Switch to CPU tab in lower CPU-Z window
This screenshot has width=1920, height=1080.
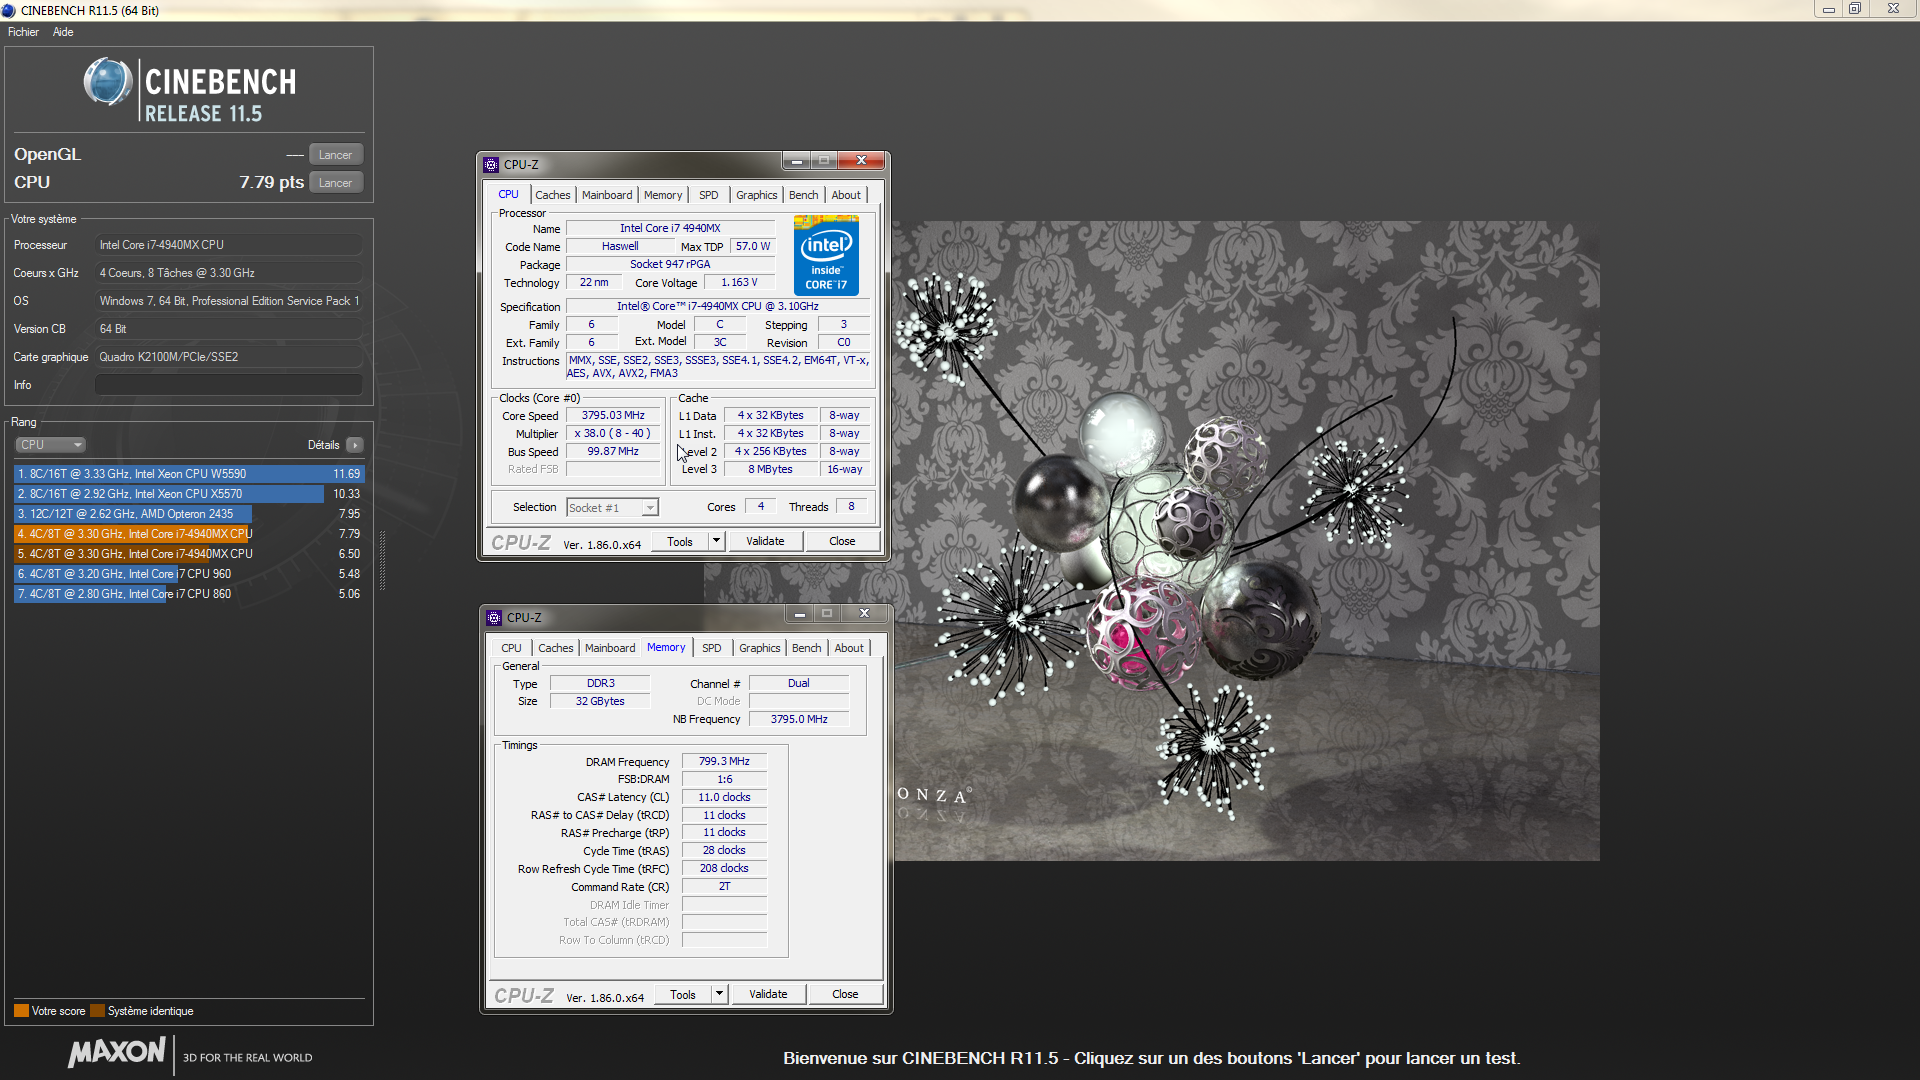(x=512, y=648)
